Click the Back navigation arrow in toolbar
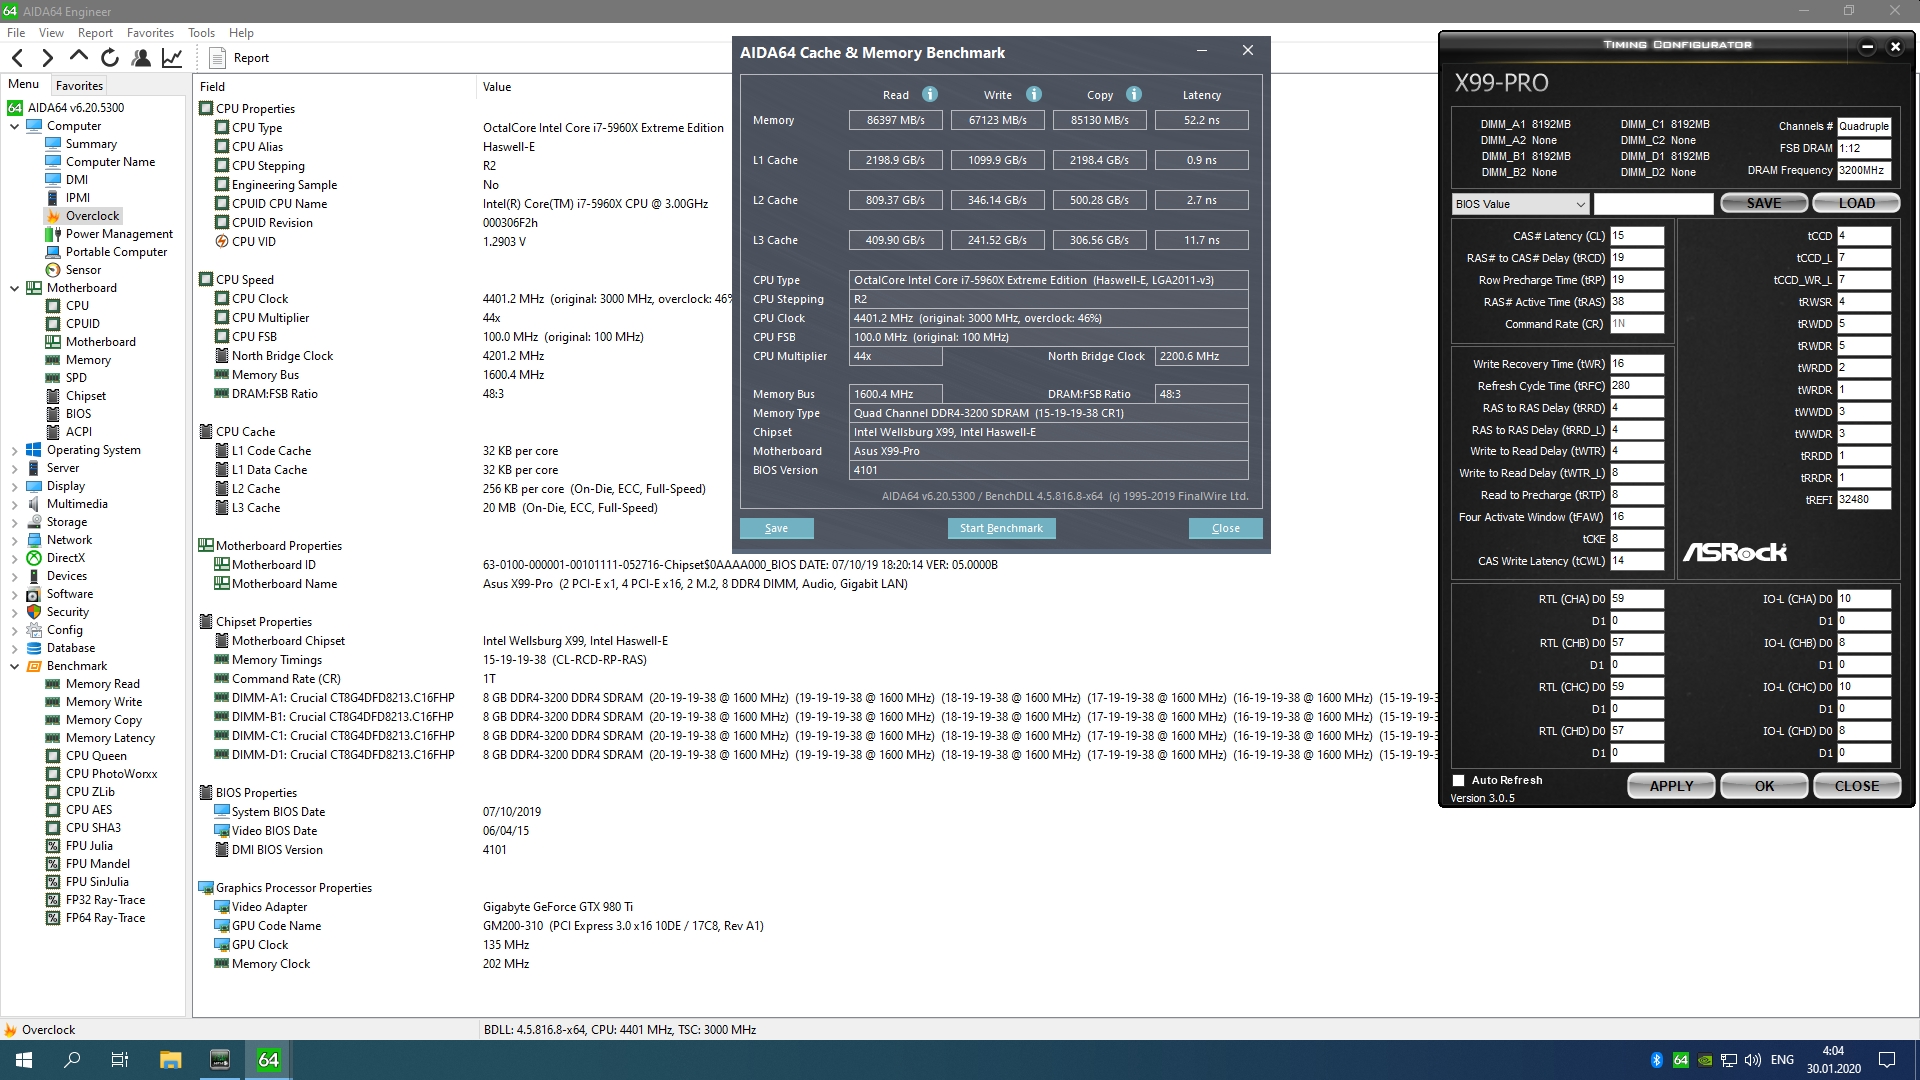This screenshot has height=1080, width=1920. [17, 58]
